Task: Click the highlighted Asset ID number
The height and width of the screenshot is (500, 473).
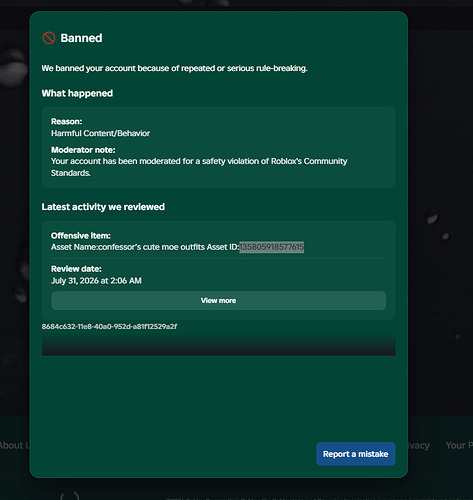Action: coord(271,247)
